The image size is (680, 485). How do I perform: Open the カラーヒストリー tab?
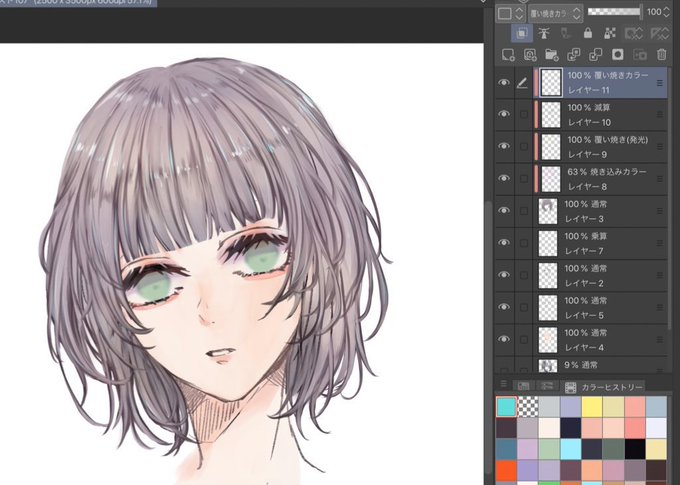(x=606, y=387)
